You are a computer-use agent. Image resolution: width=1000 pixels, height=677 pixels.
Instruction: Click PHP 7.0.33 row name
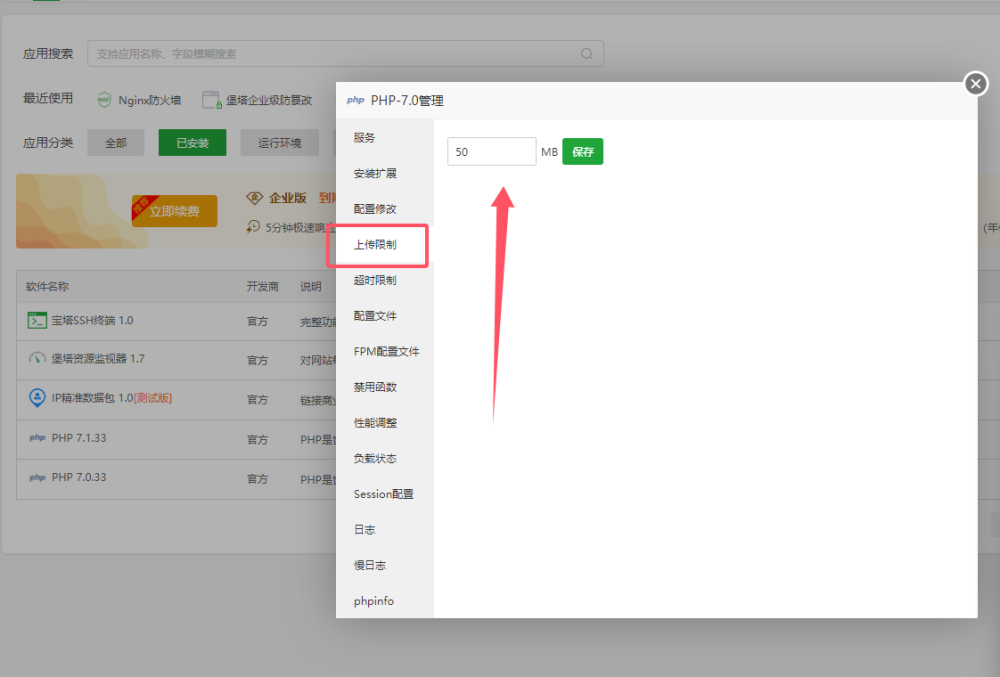(79, 477)
